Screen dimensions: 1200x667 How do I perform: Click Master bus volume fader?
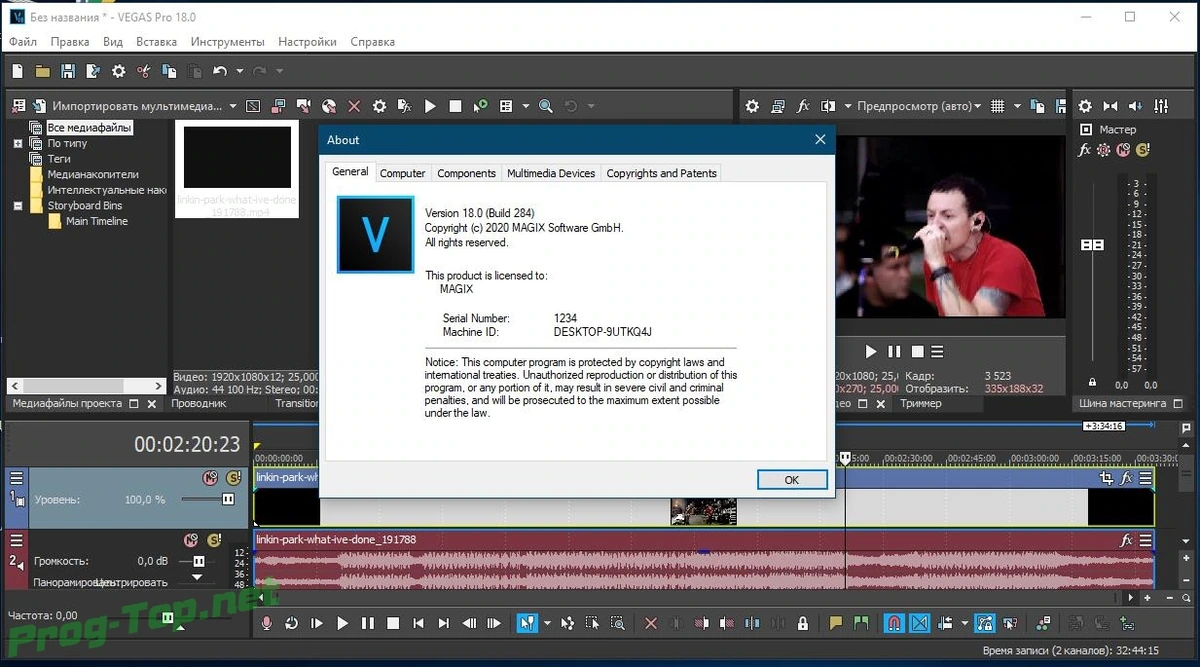point(1092,245)
